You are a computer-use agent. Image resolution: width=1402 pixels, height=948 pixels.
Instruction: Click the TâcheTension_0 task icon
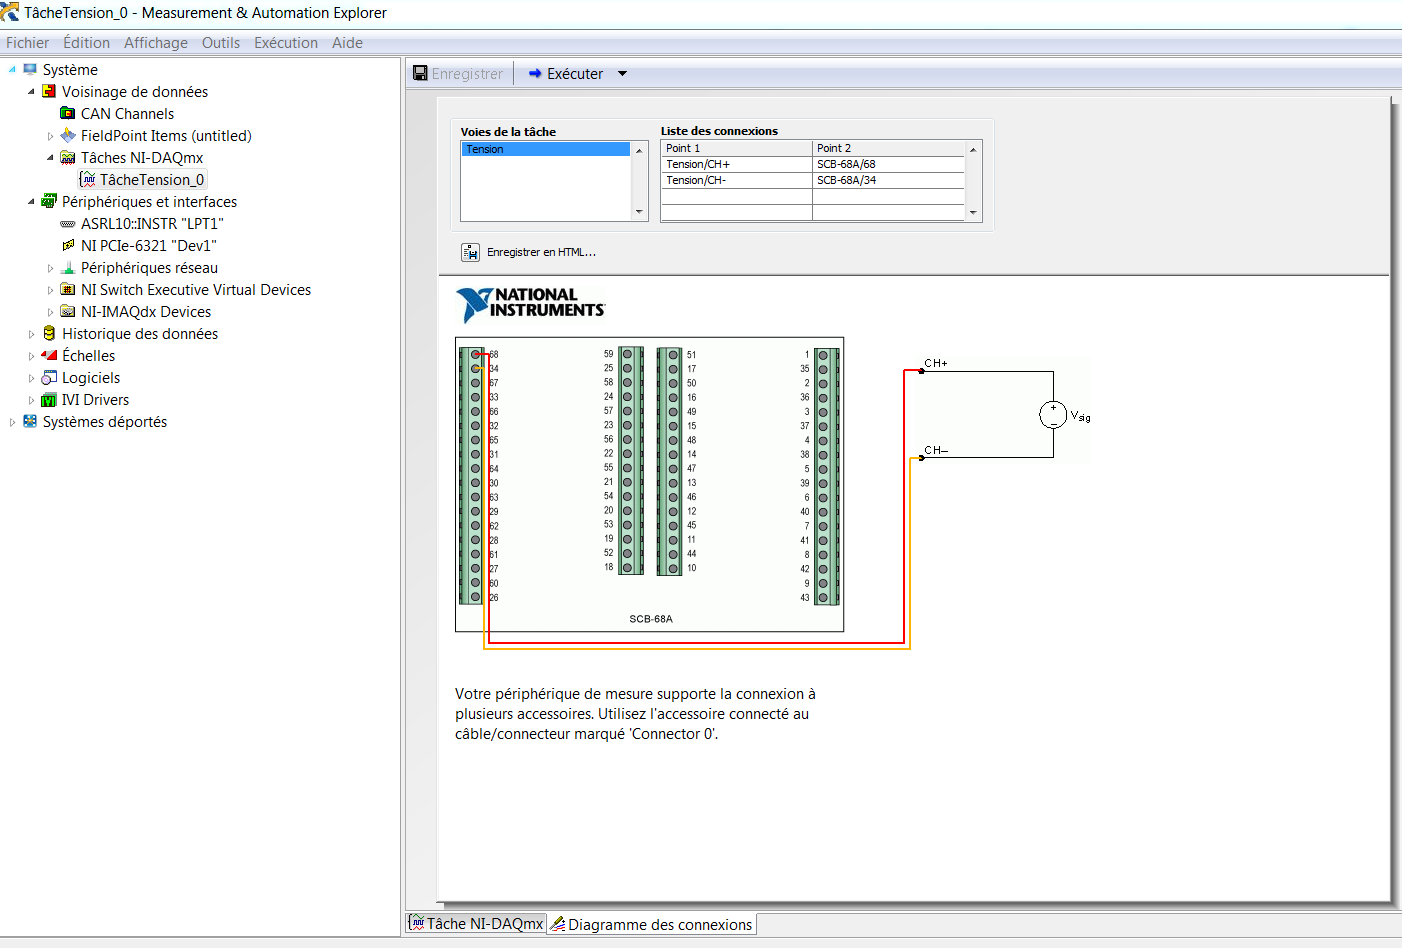click(x=88, y=180)
